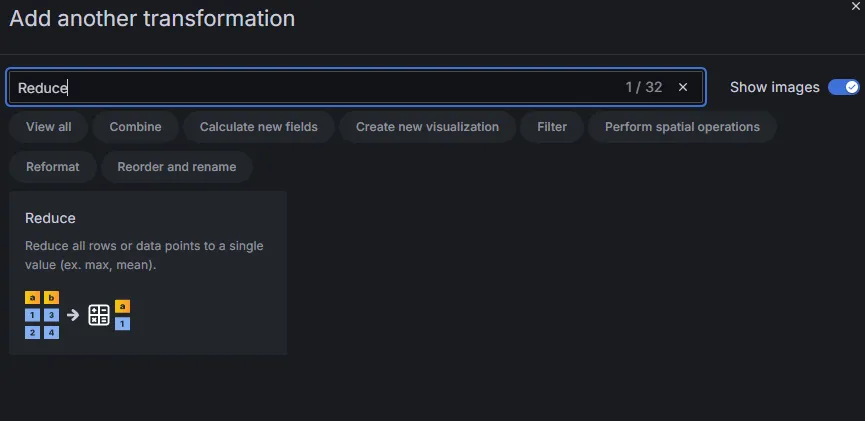The width and height of the screenshot is (865, 421).
Task: Click the Reduce transformation diagram image
Action: point(78,315)
